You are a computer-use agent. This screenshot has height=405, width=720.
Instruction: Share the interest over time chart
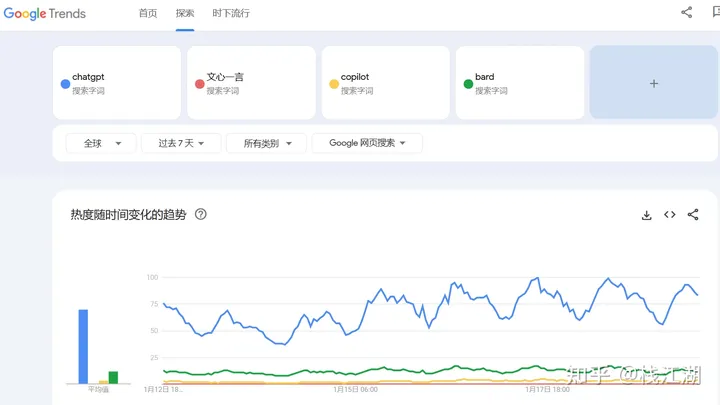tap(693, 214)
